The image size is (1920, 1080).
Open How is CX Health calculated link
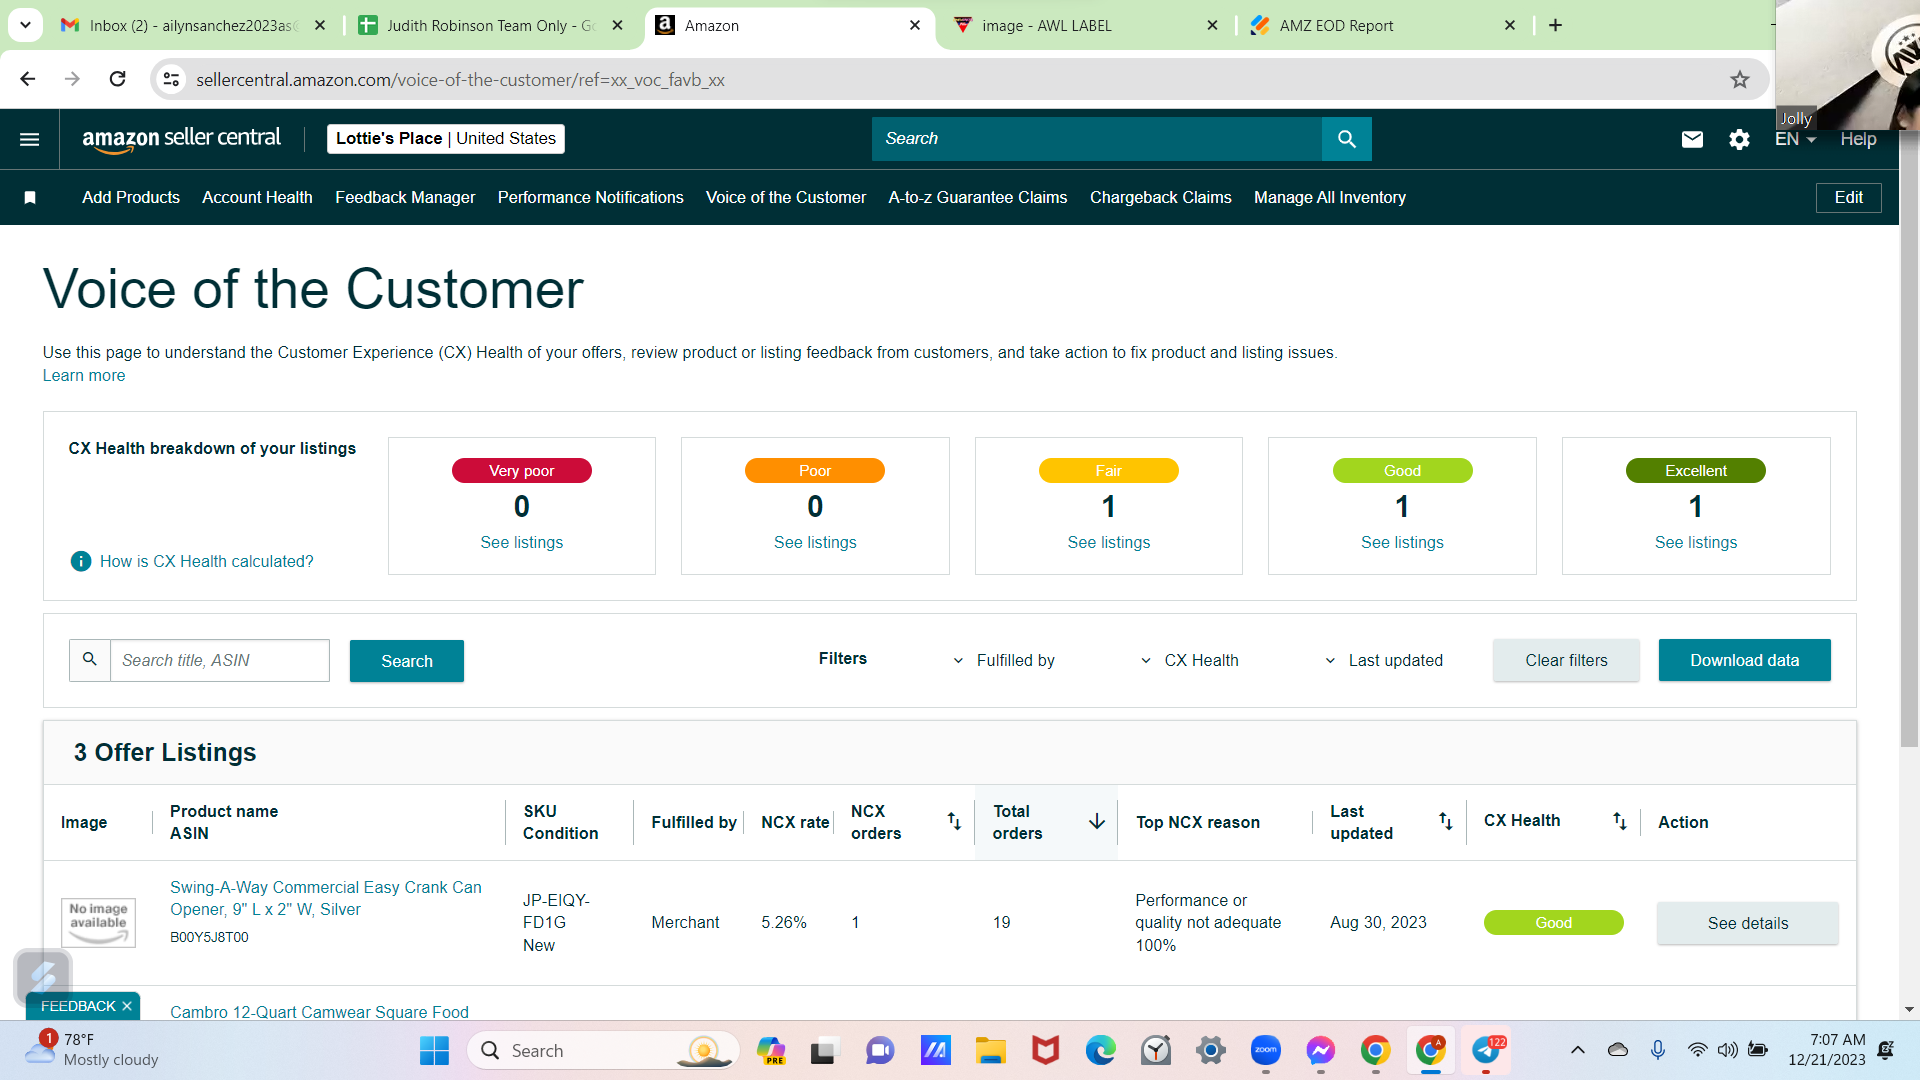206,562
